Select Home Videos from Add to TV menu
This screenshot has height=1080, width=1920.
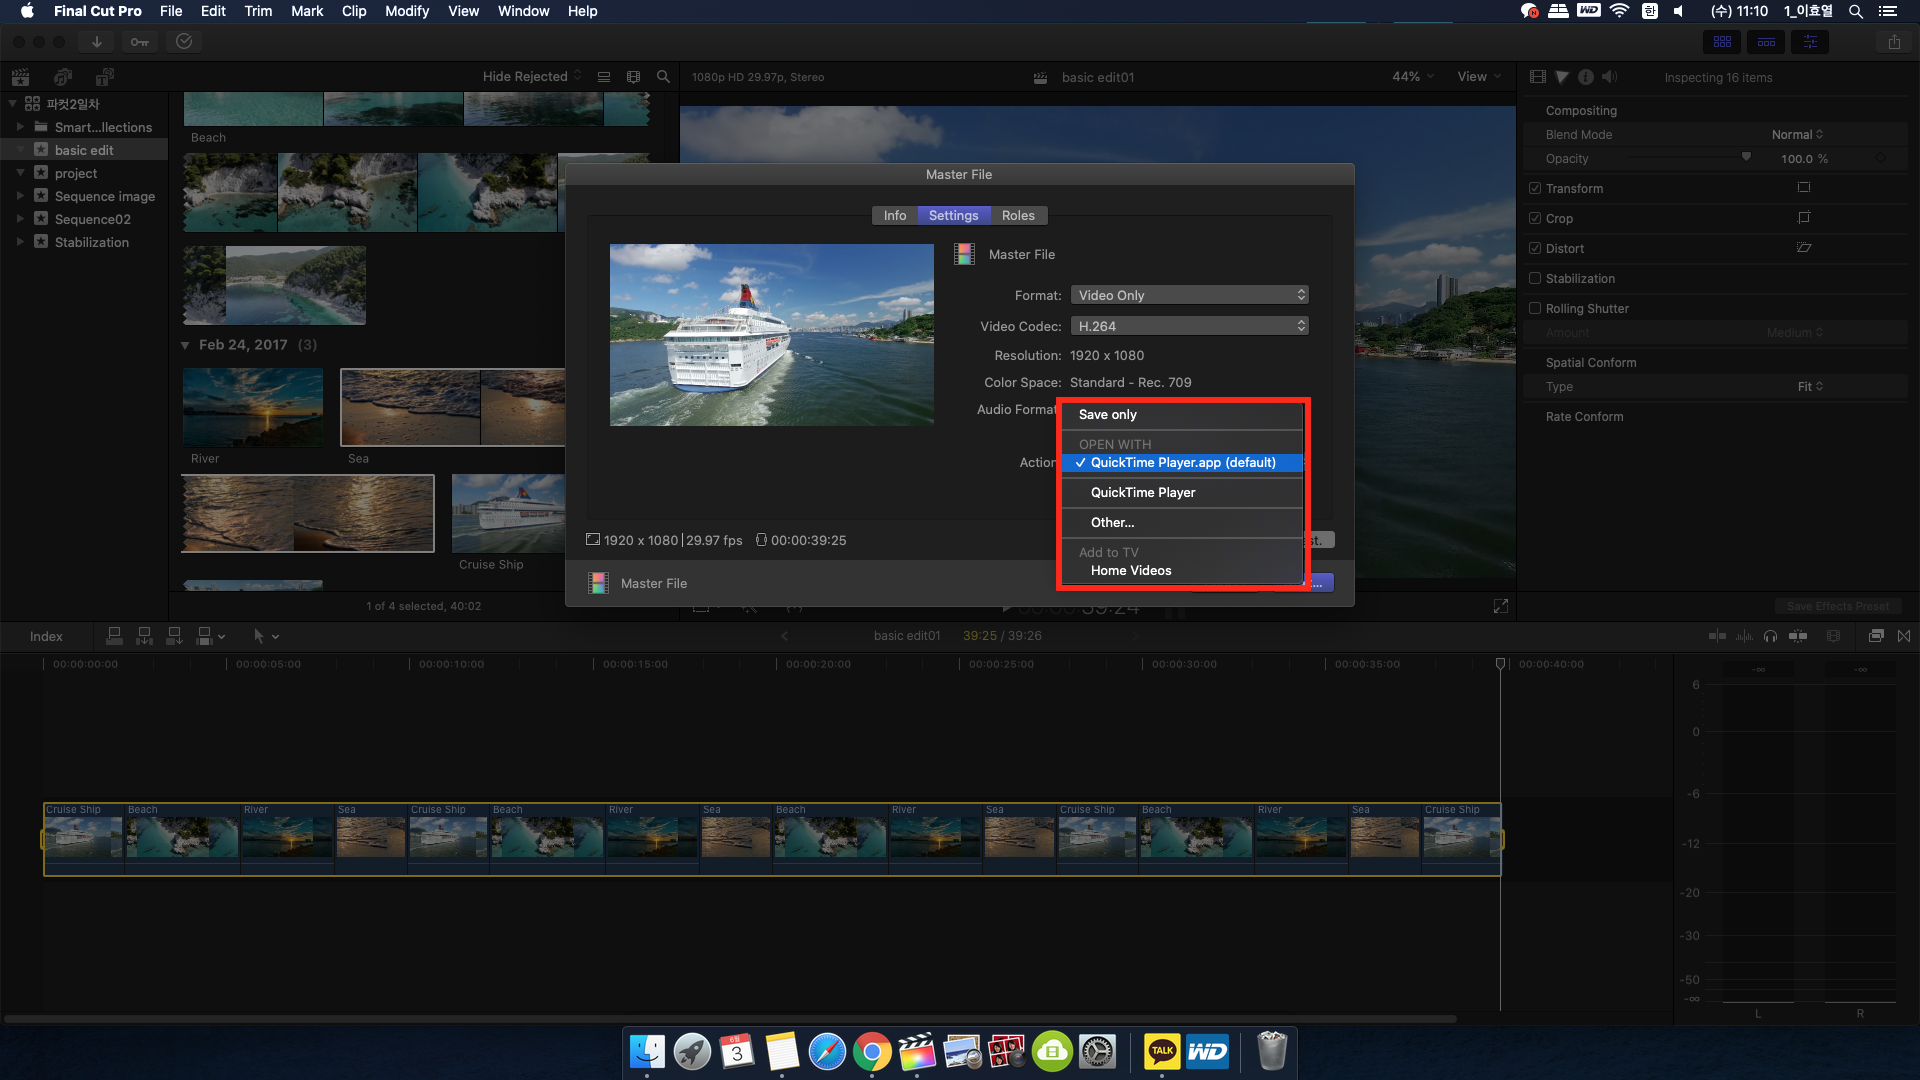coord(1130,570)
